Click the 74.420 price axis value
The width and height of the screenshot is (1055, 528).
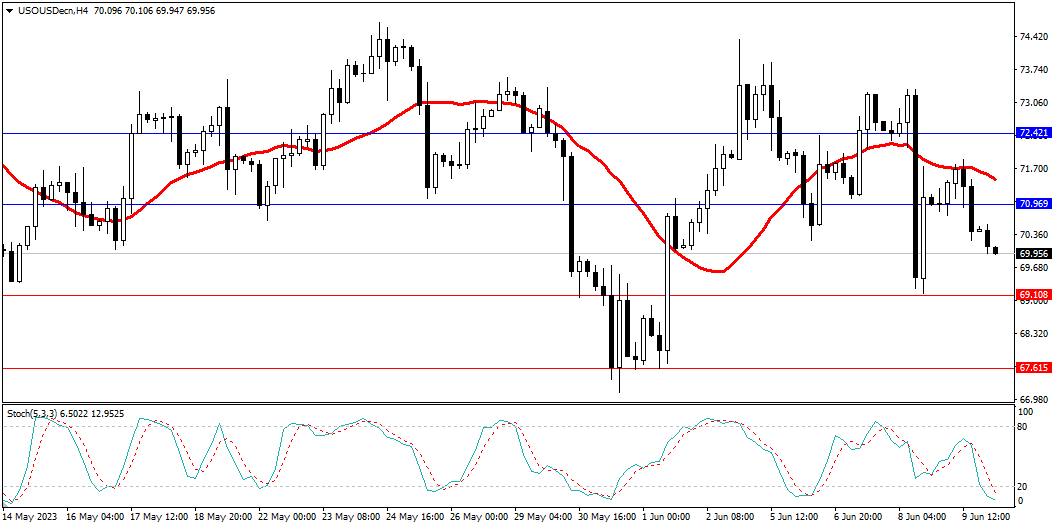click(x=1033, y=37)
